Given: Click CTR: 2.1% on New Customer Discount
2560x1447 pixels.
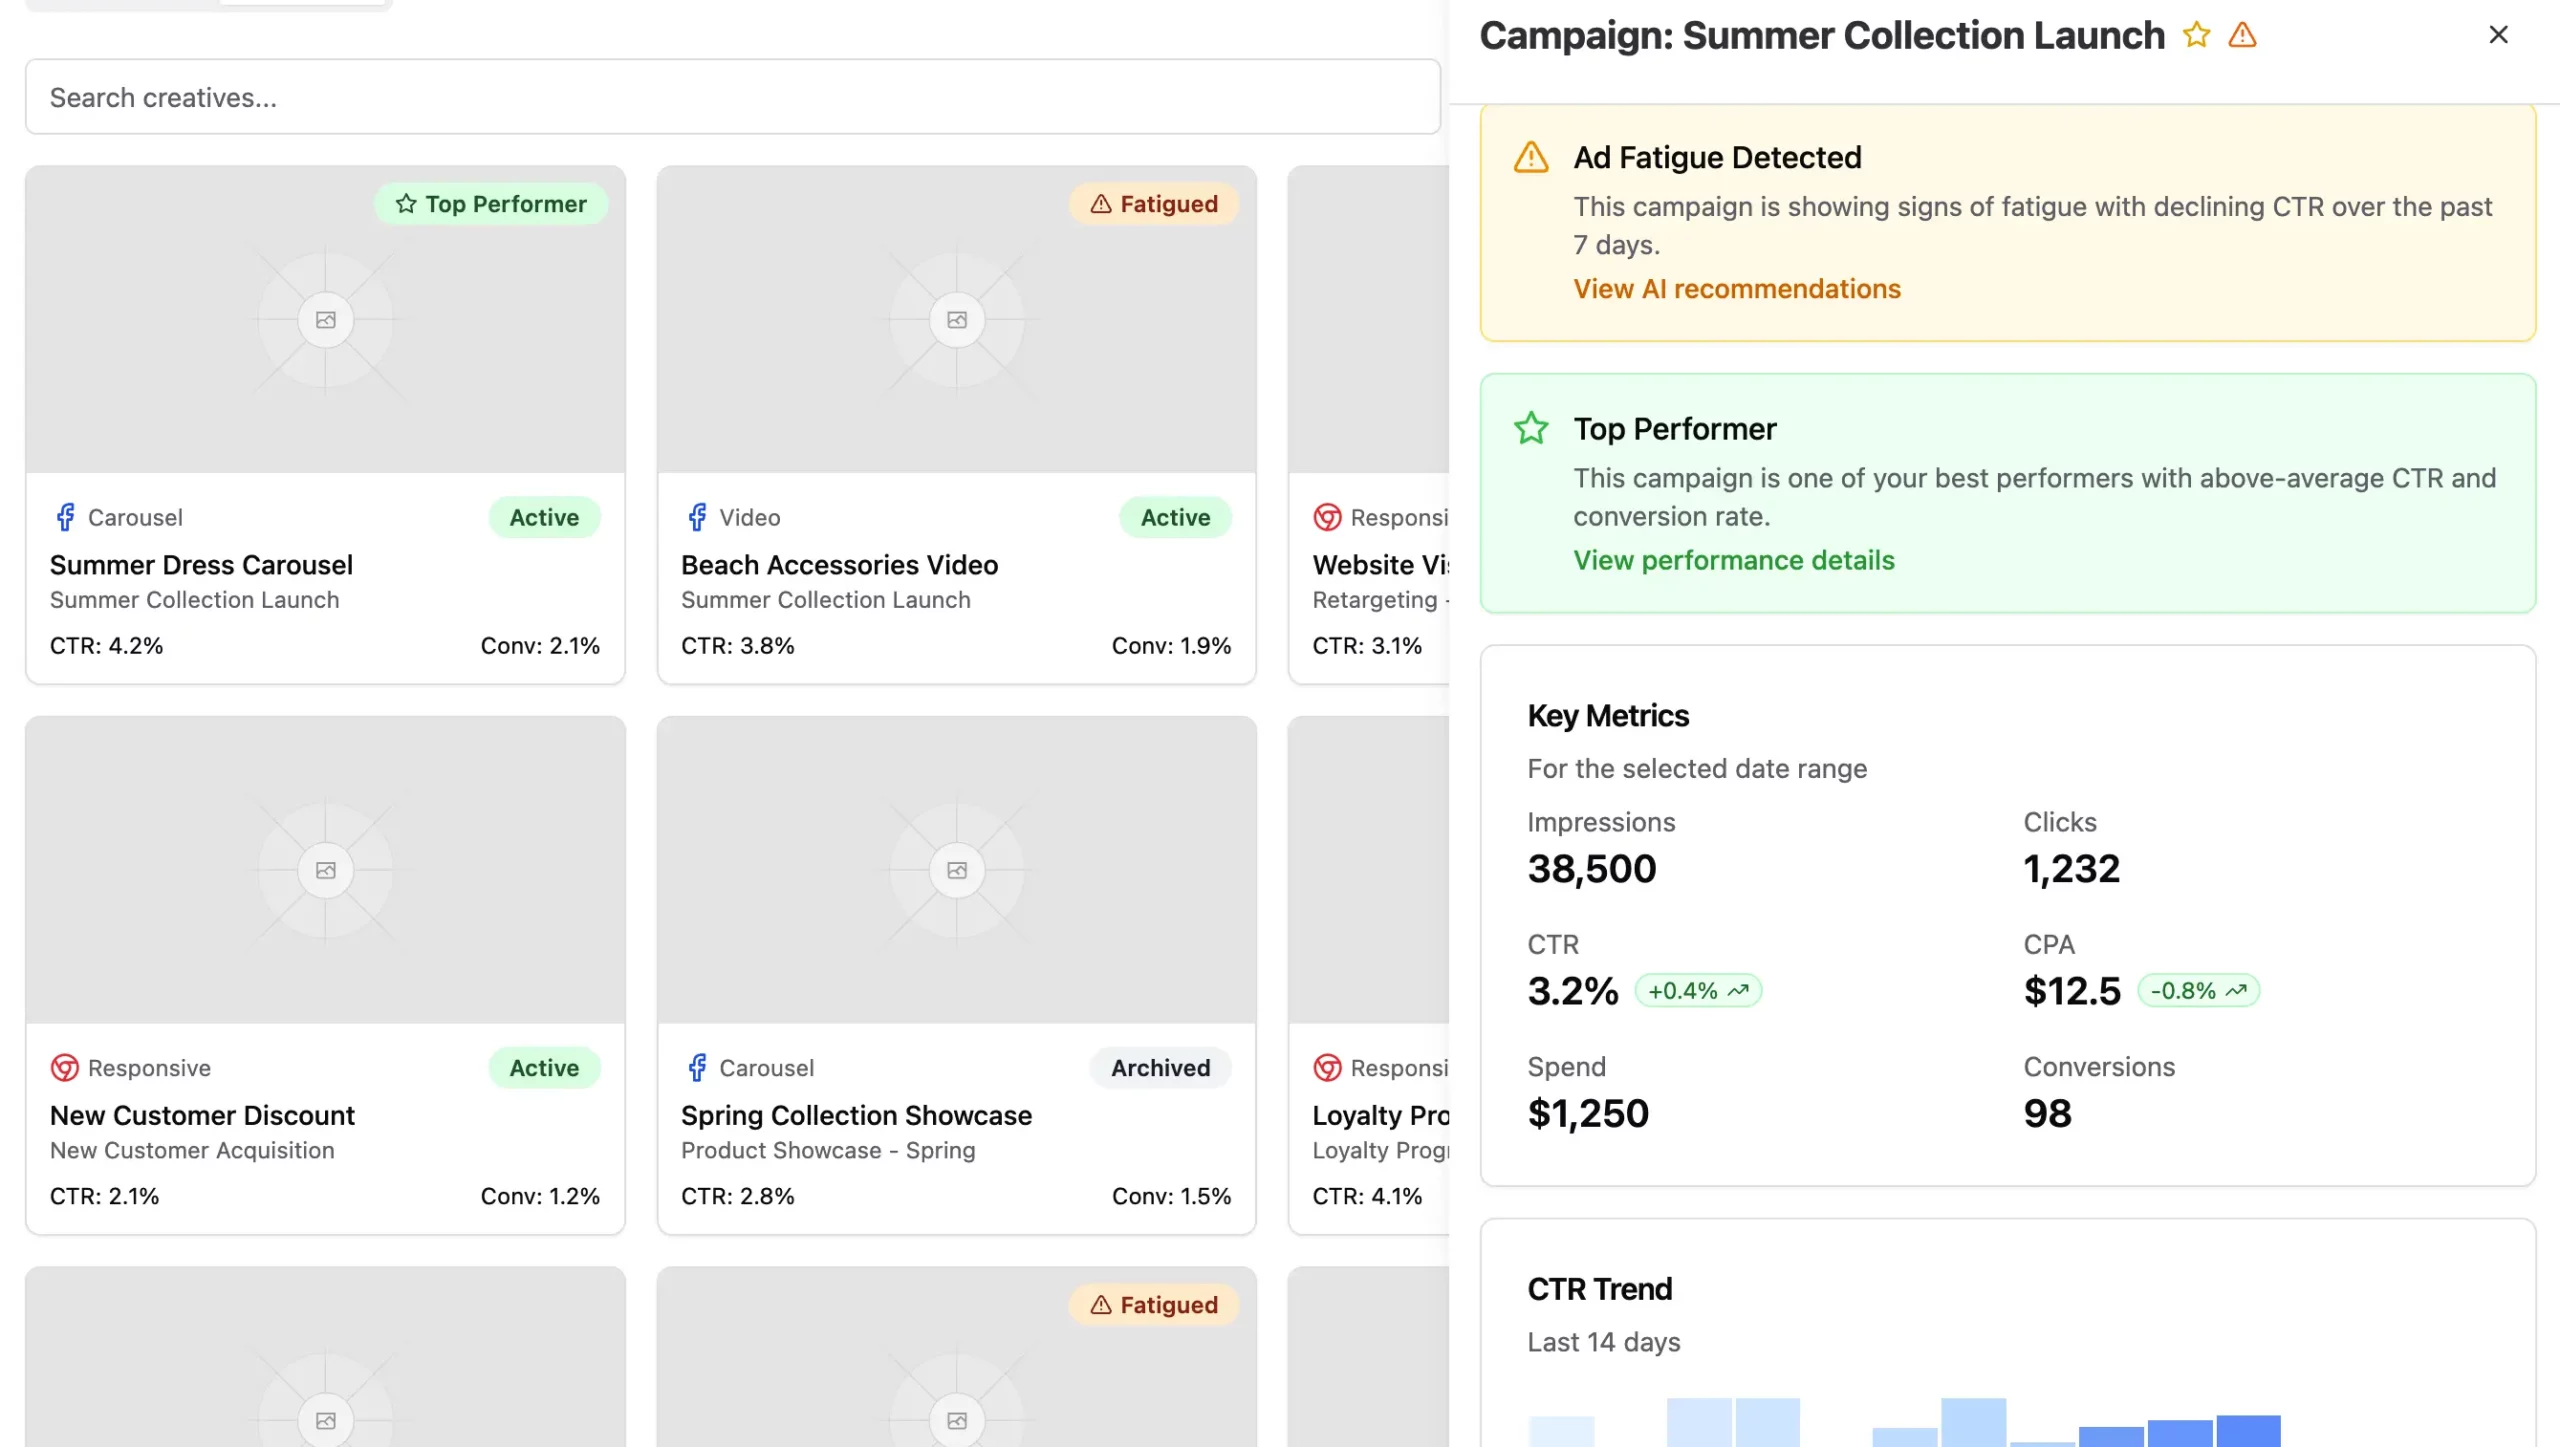Looking at the screenshot, I should click(x=104, y=1196).
